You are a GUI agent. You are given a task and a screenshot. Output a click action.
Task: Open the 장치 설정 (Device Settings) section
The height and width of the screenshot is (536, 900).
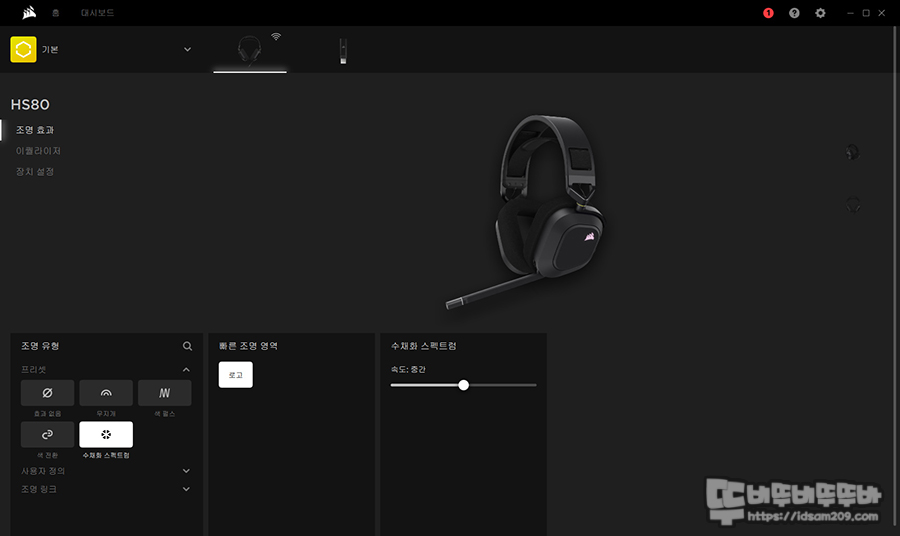34,172
